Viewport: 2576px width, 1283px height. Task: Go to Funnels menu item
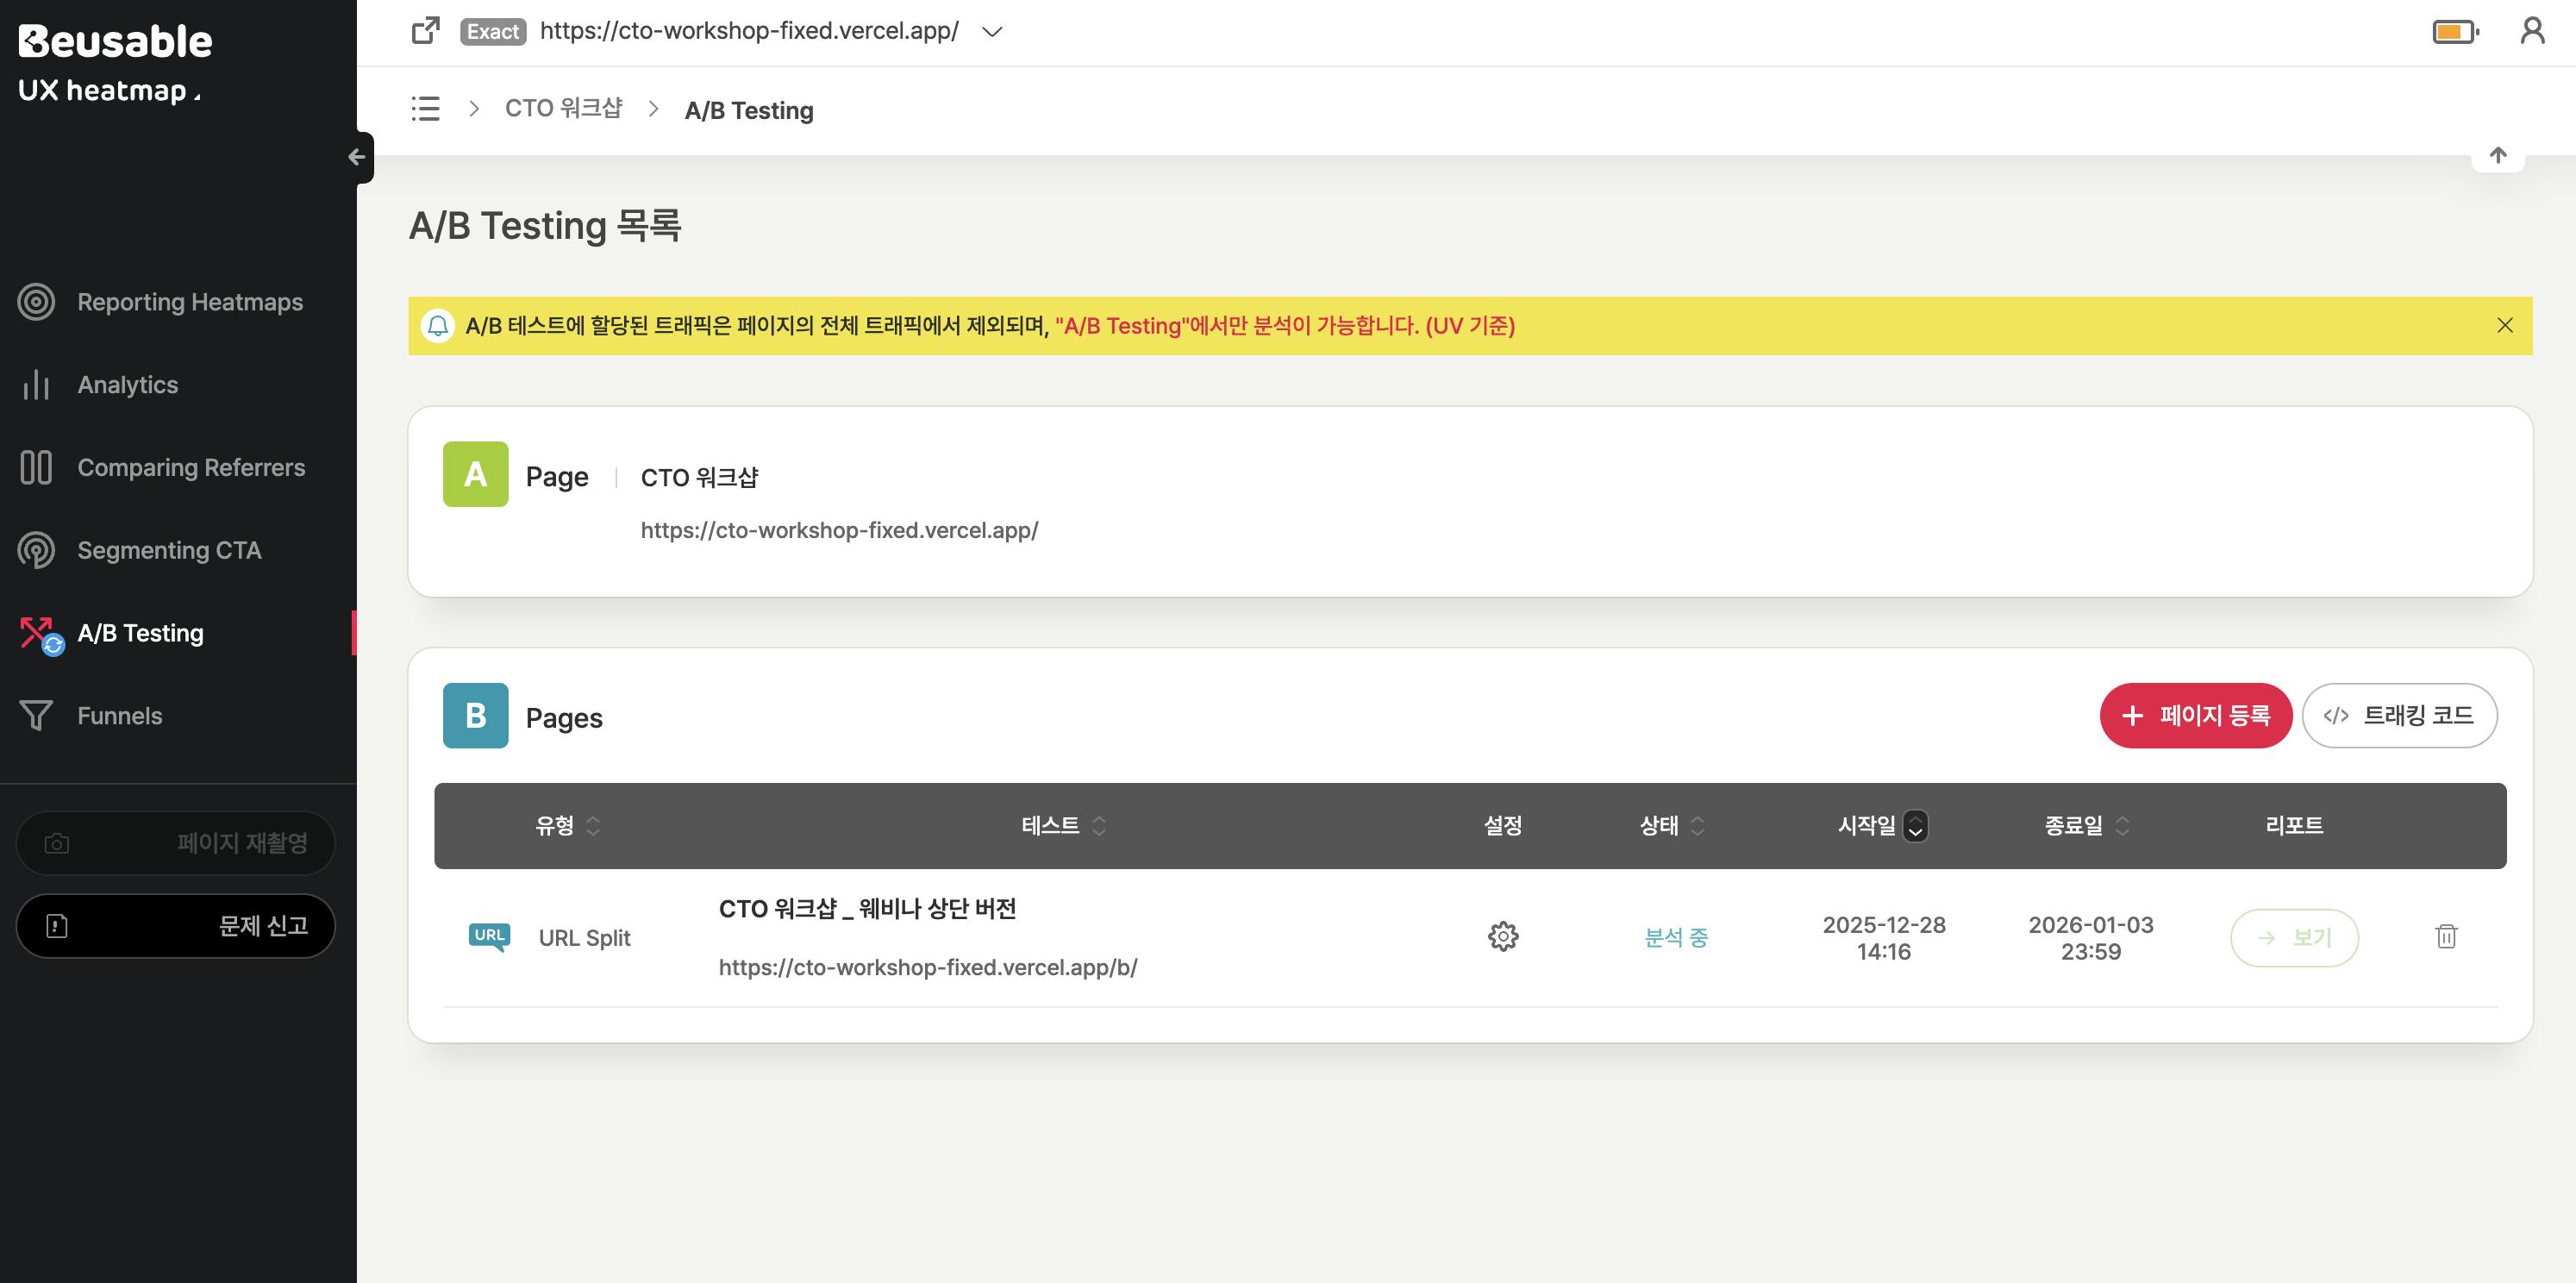point(119,716)
